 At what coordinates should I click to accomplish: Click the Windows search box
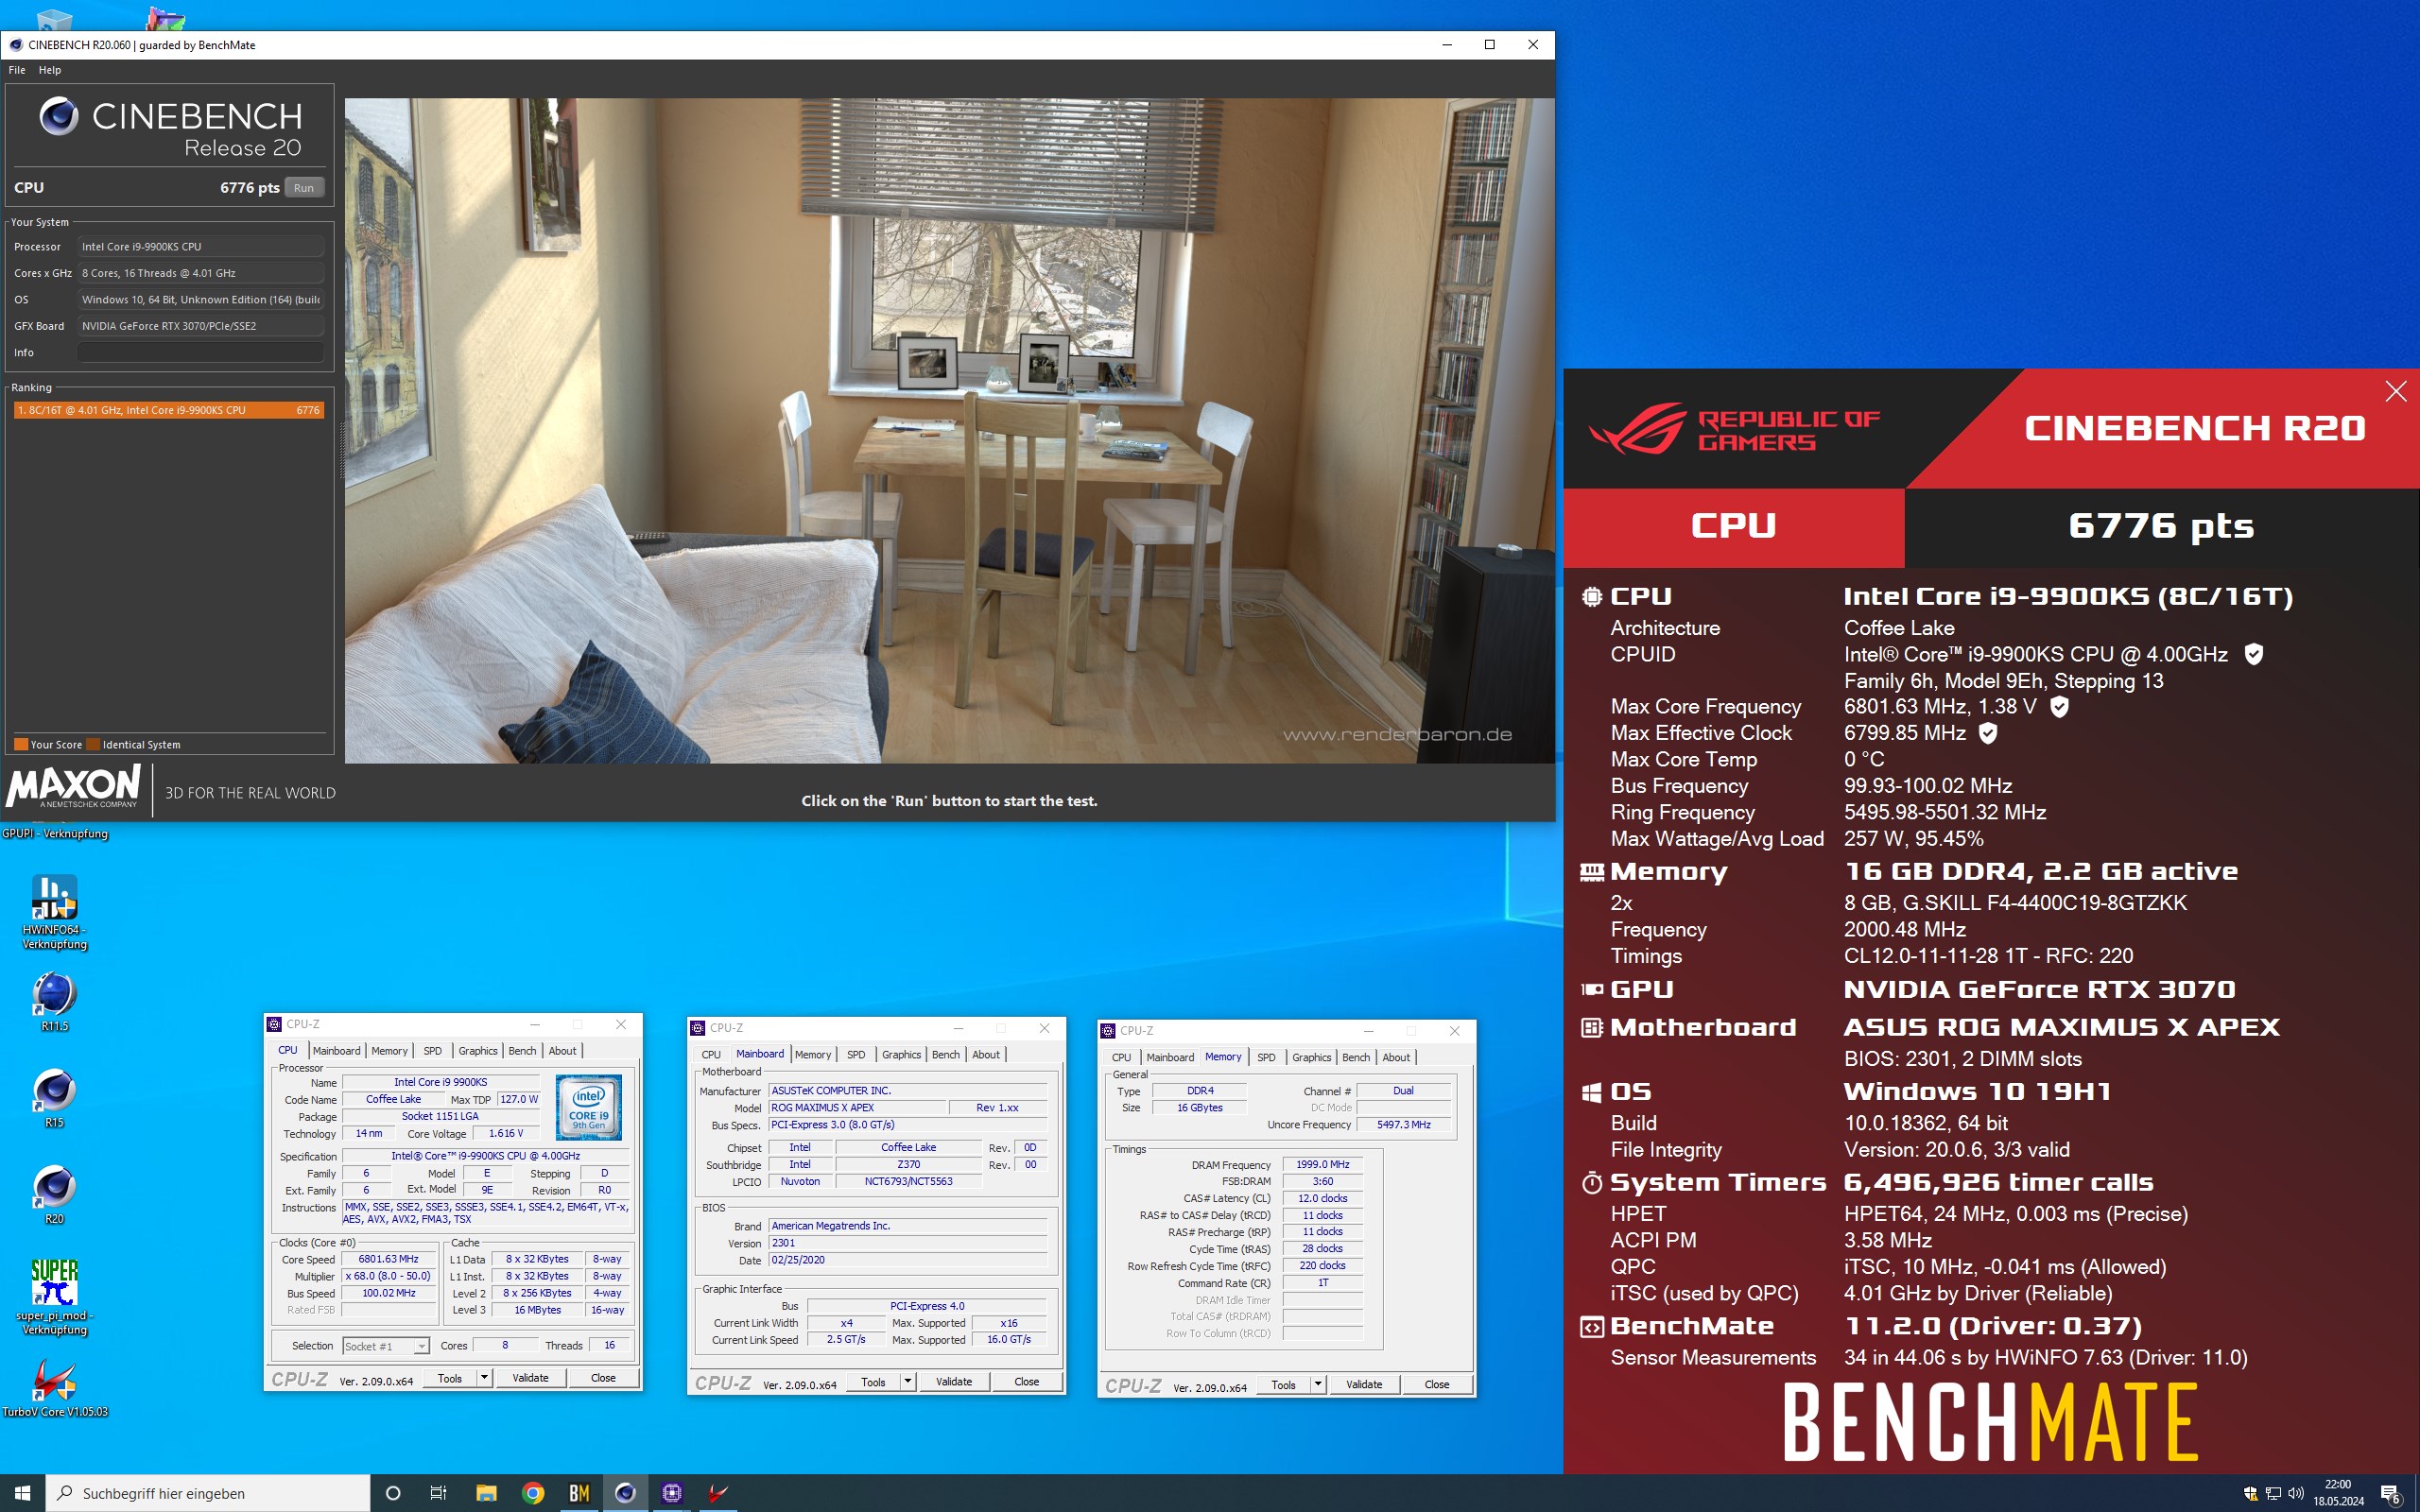(208, 1493)
